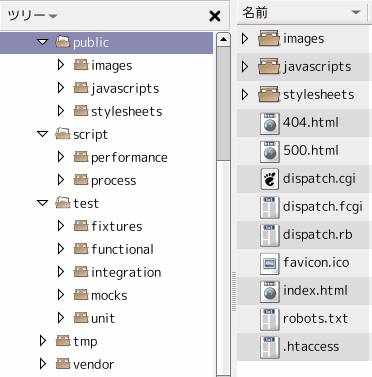Expand javascripts folder in the file list

click(245, 67)
